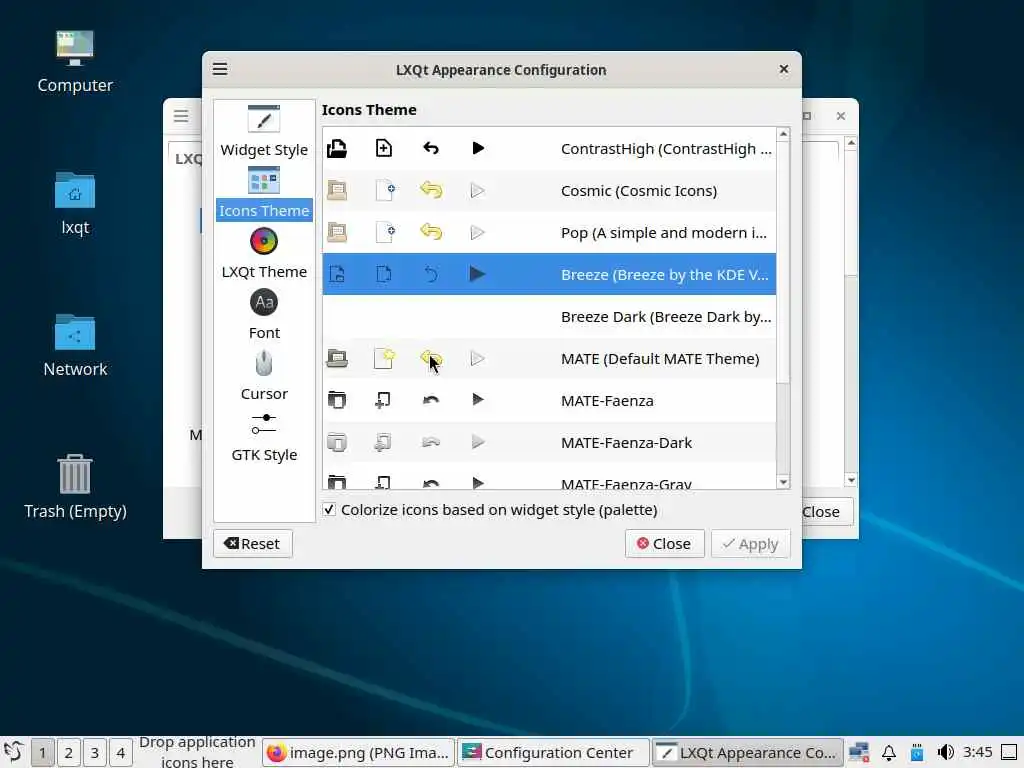The height and width of the screenshot is (768, 1024).
Task: Open the volume control in system tray
Action: click(x=945, y=752)
